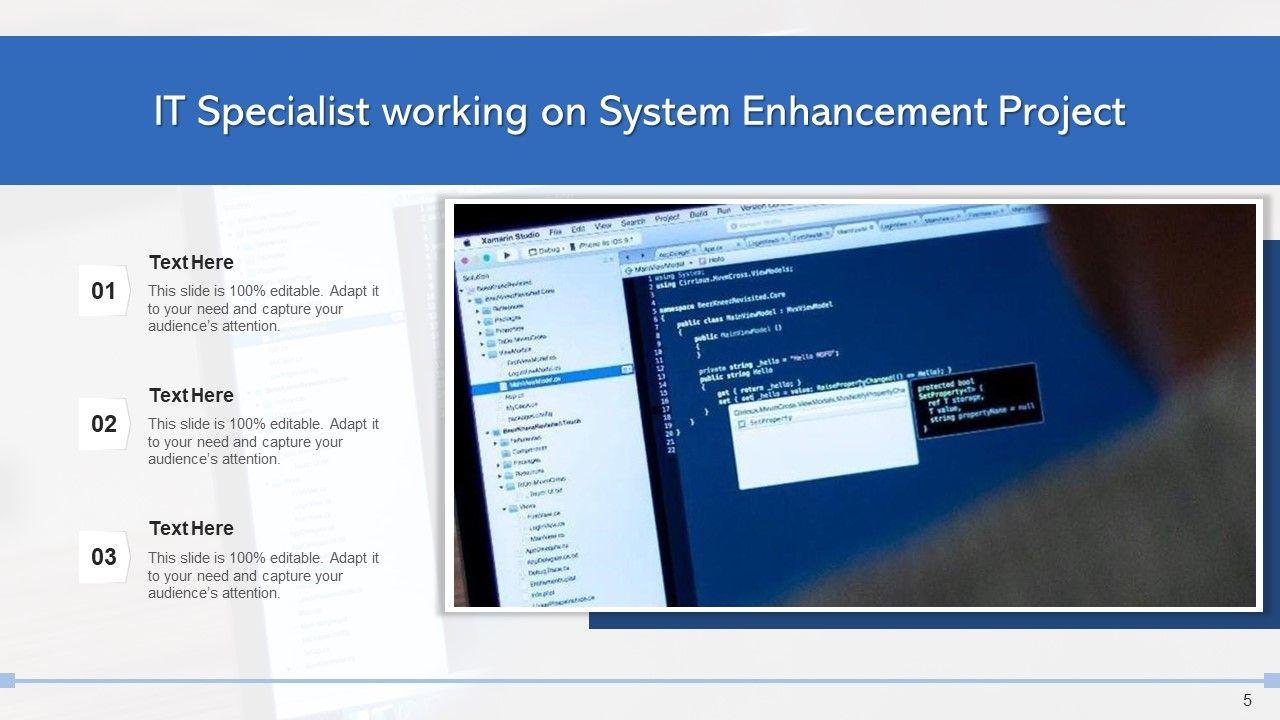The width and height of the screenshot is (1280, 720).
Task: Select the description paragraph under item 02
Action: point(264,441)
